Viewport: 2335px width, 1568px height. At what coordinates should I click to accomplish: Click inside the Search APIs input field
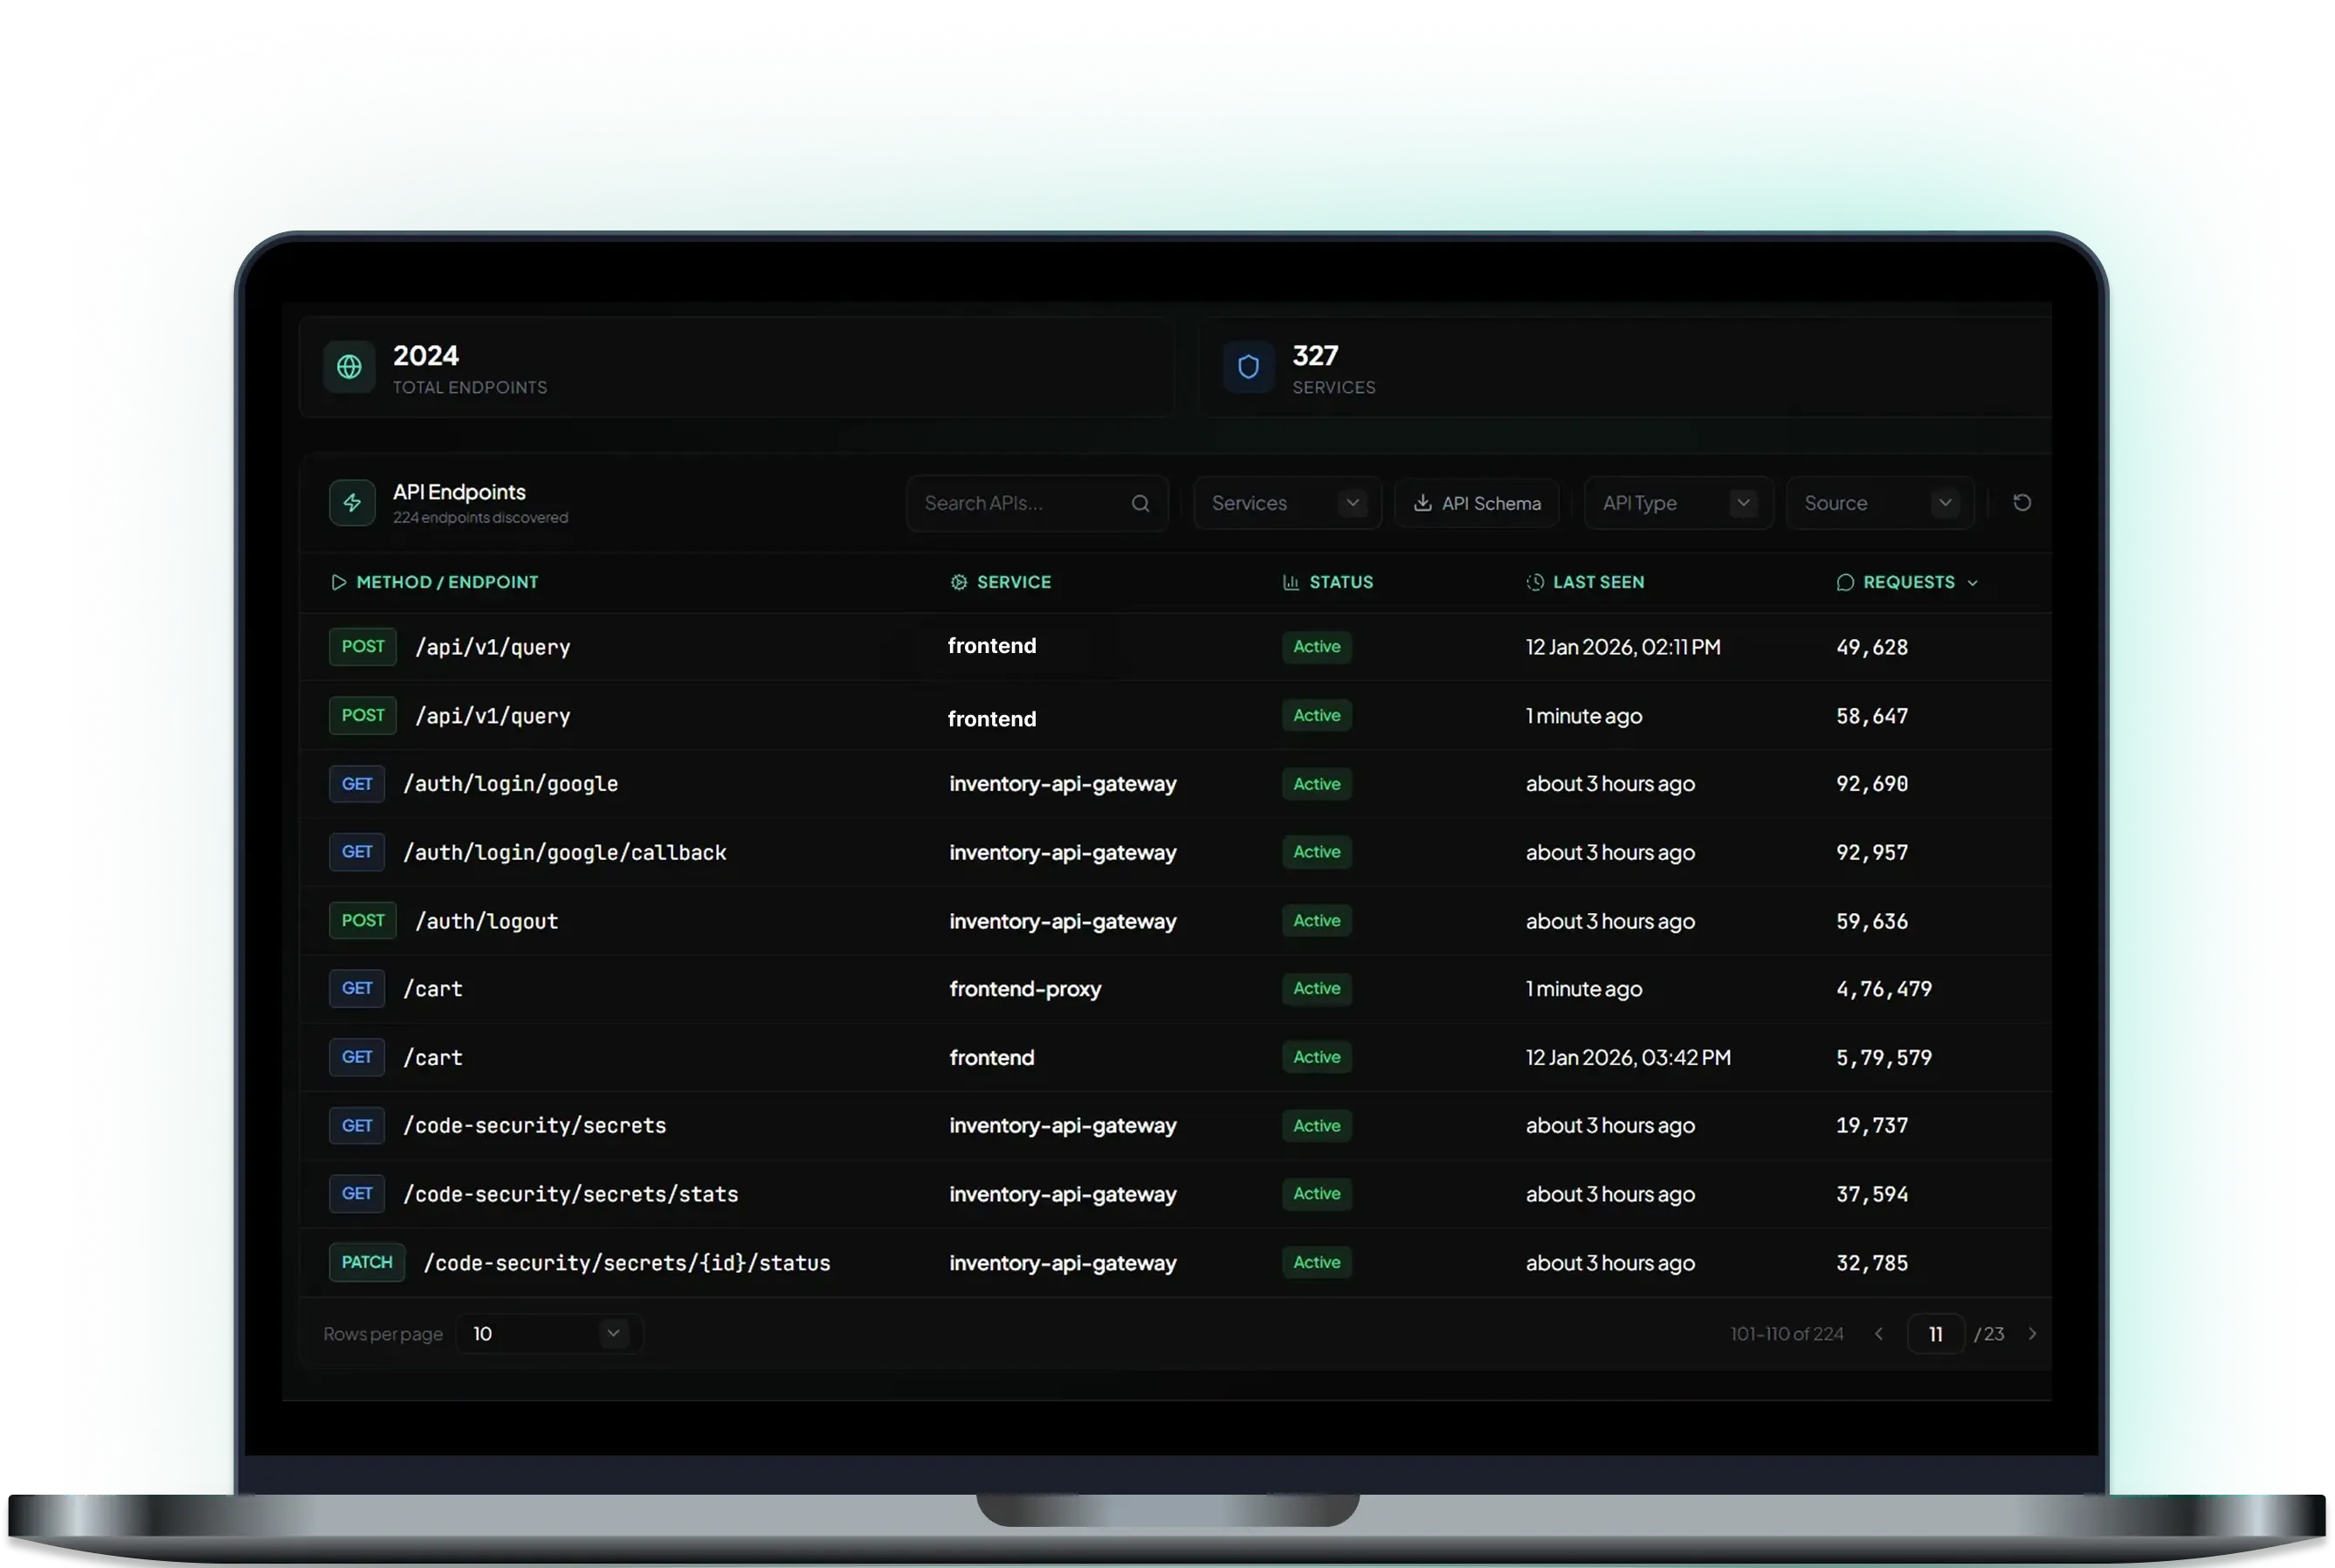click(1010, 503)
